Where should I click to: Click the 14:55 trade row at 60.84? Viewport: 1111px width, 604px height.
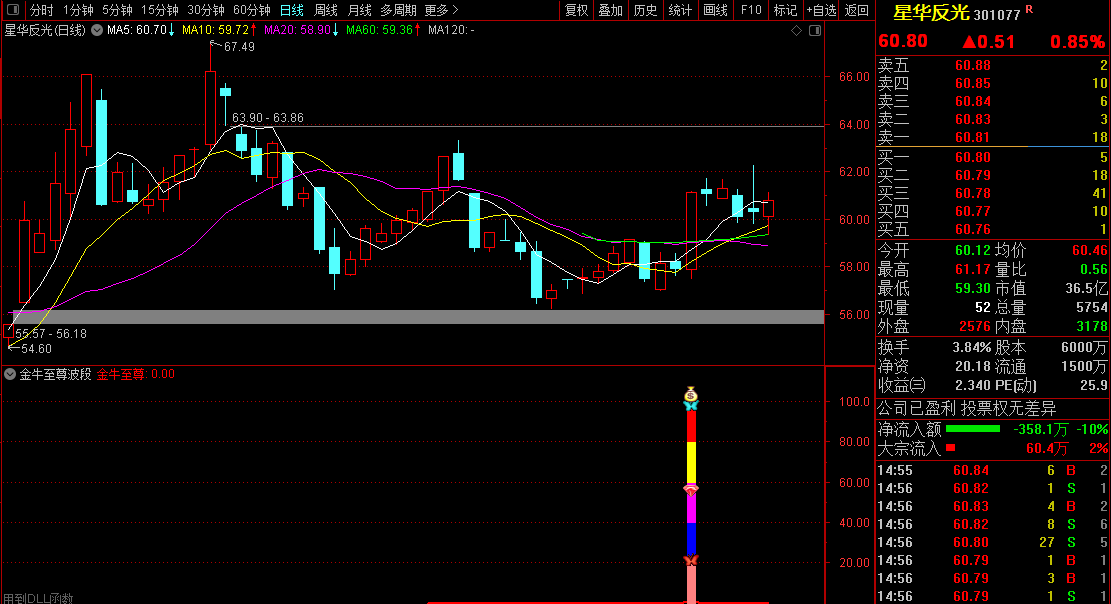pyautogui.click(x=993, y=470)
